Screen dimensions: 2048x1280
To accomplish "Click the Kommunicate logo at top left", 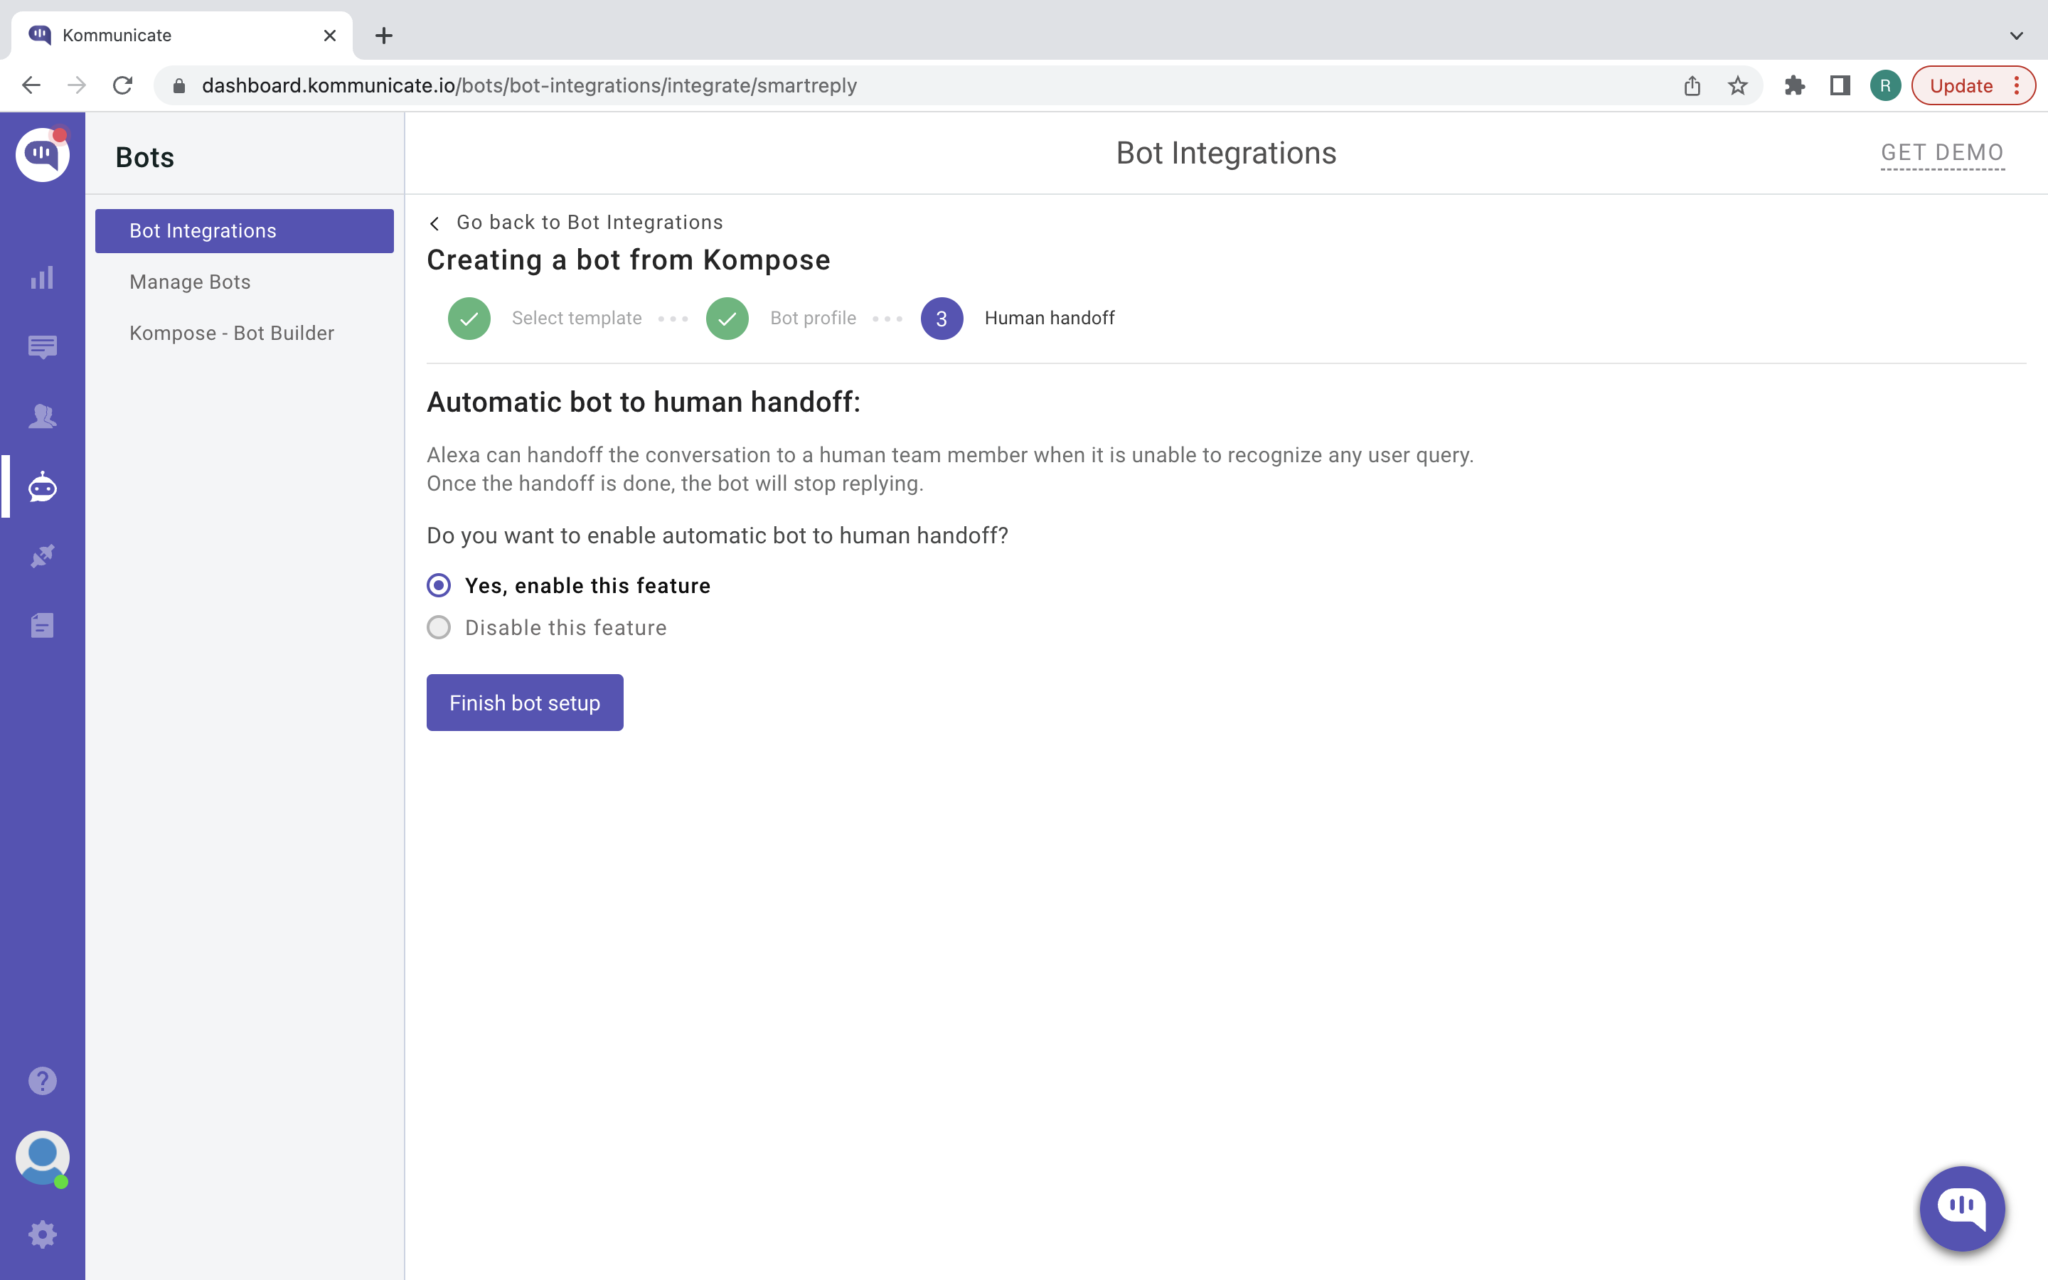I will 42,154.
